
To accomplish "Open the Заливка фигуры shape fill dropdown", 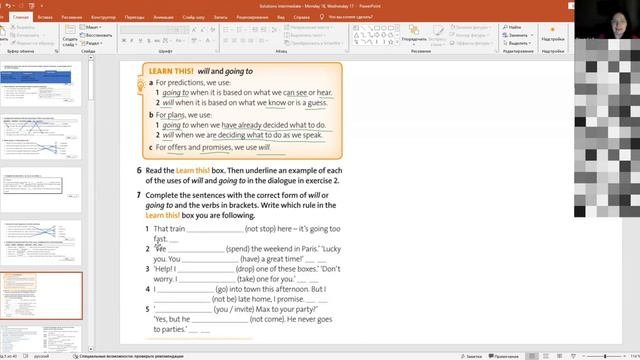I will point(470,27).
